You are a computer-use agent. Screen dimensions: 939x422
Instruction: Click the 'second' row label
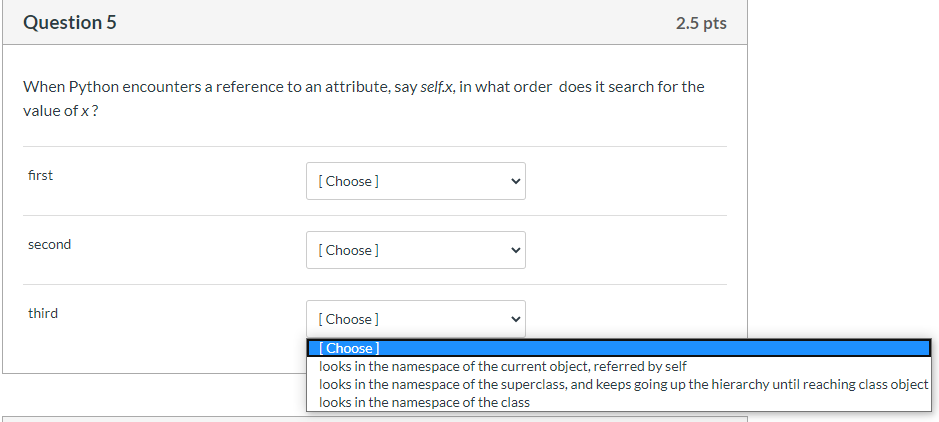(x=50, y=244)
